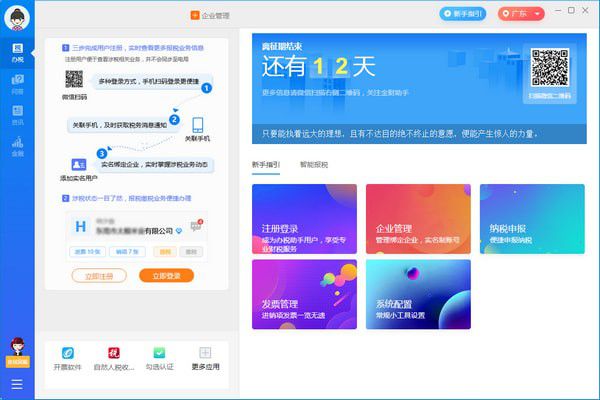
Task: Minimize the application window
Action: [x=558, y=10]
